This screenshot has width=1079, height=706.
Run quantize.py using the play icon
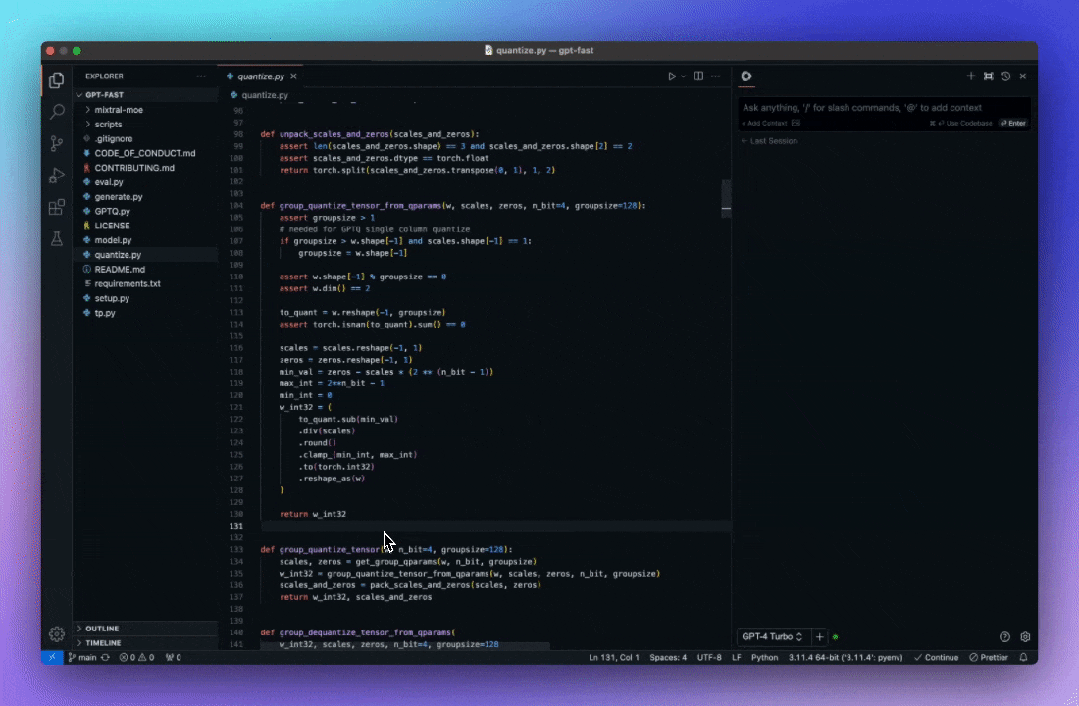tap(672, 75)
